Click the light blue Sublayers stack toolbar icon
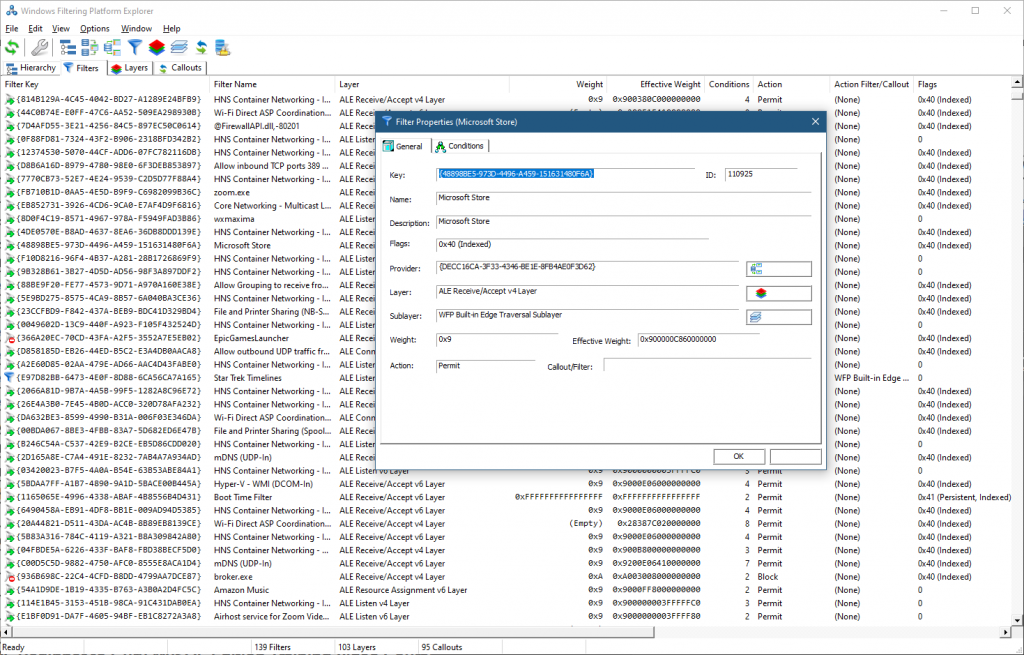The image size is (1024, 655). click(x=178, y=47)
